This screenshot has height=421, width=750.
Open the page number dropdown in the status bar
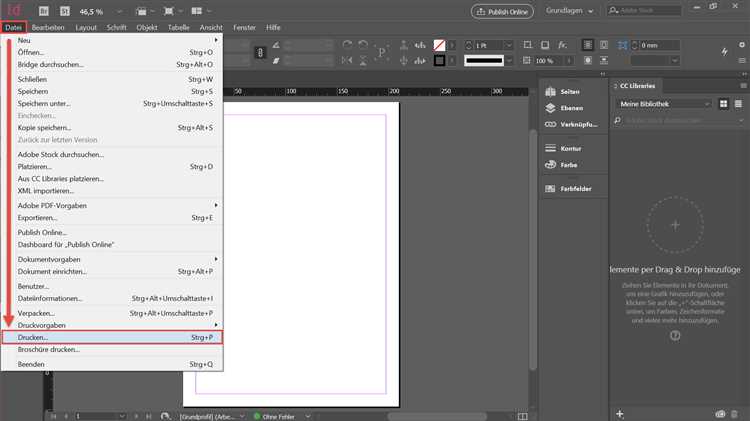pos(122,416)
